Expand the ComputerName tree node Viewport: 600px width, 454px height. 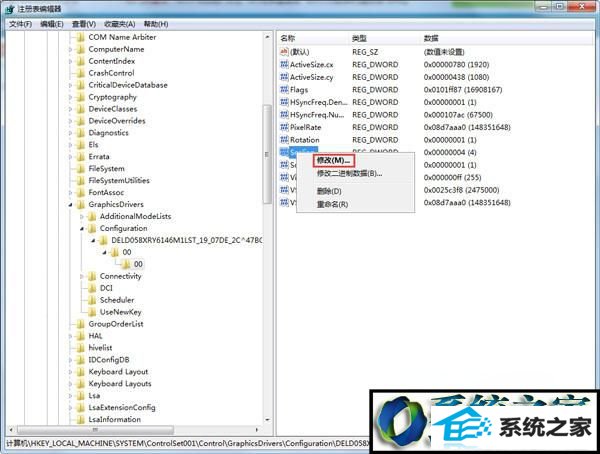coord(70,49)
